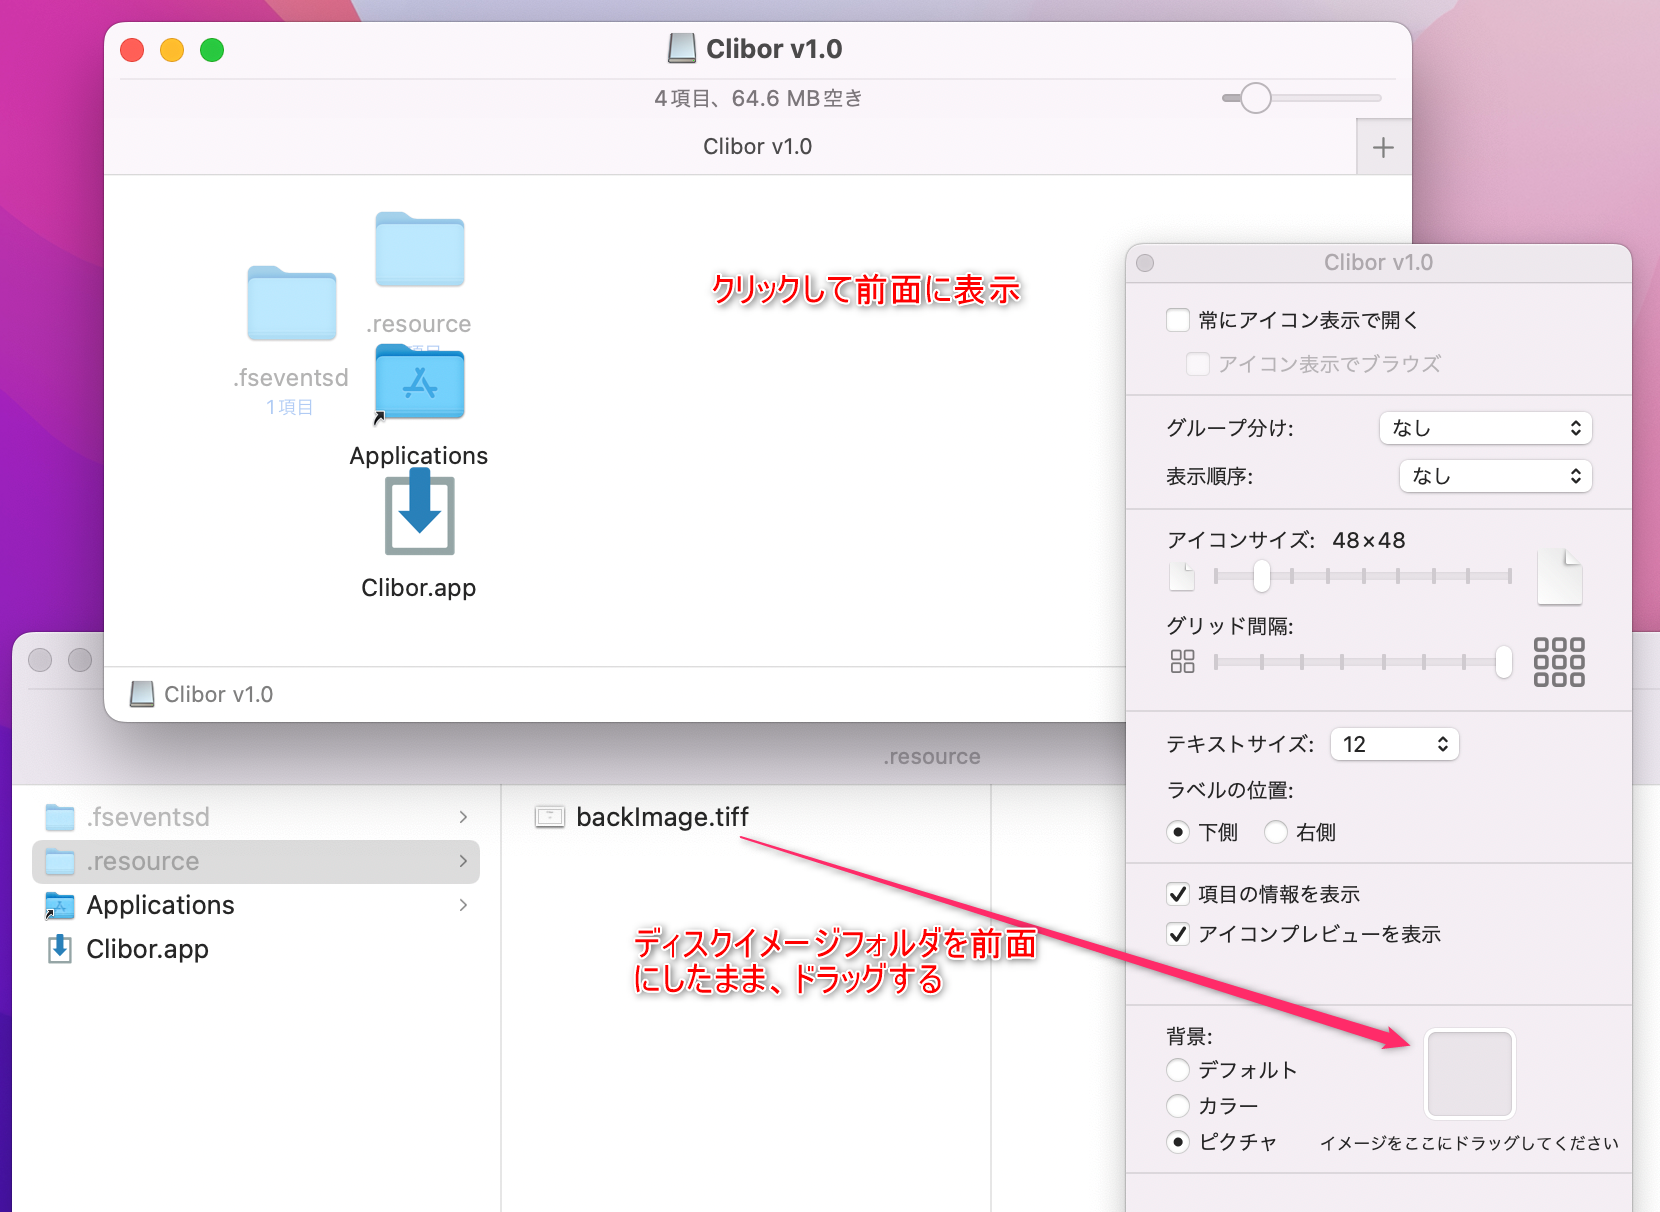The image size is (1660, 1212).
Task: Click the large grid spacing icon
Action: (x=1559, y=662)
